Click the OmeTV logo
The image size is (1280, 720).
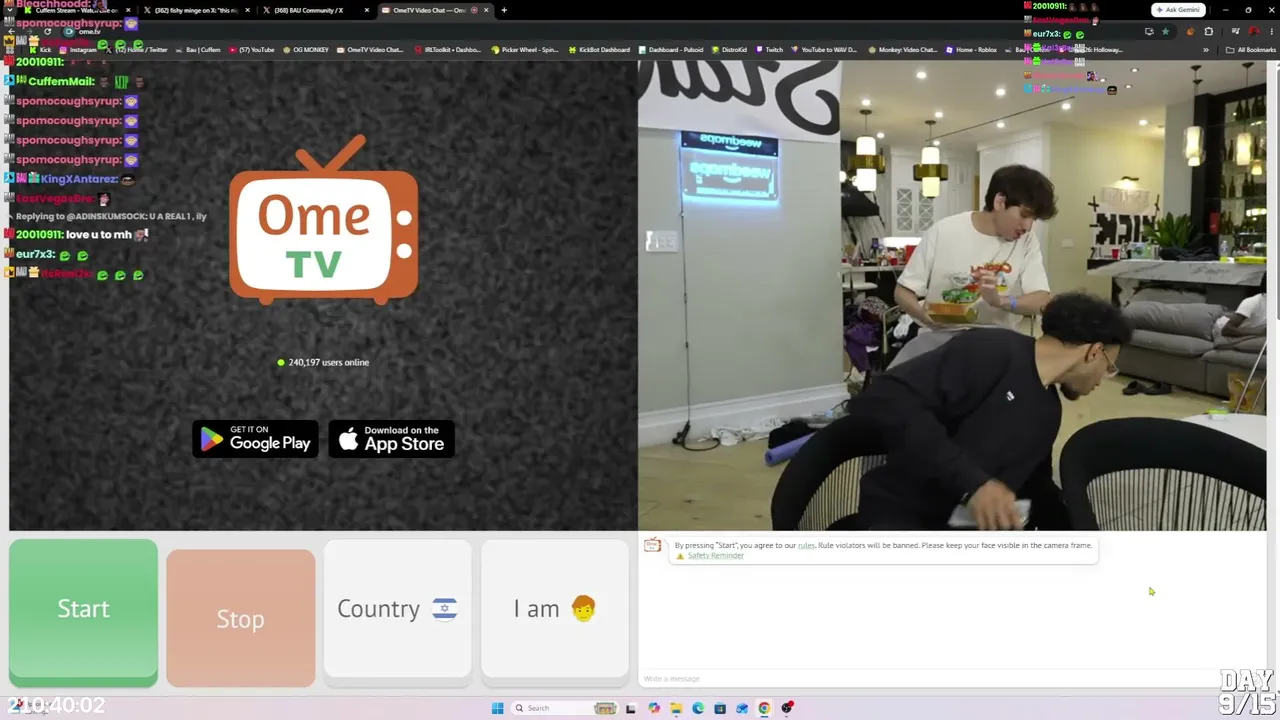point(323,220)
